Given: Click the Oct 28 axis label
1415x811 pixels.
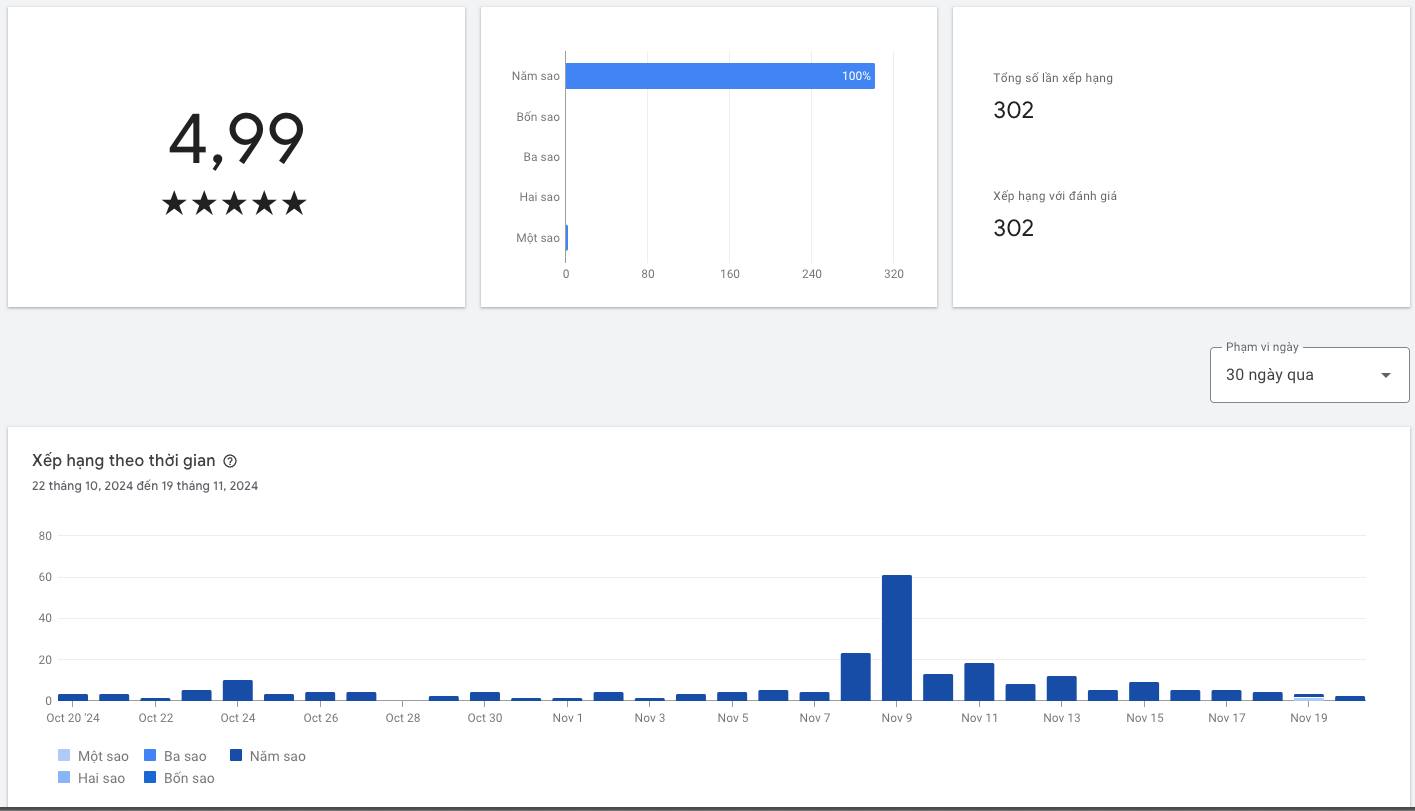Looking at the screenshot, I should pyautogui.click(x=403, y=718).
